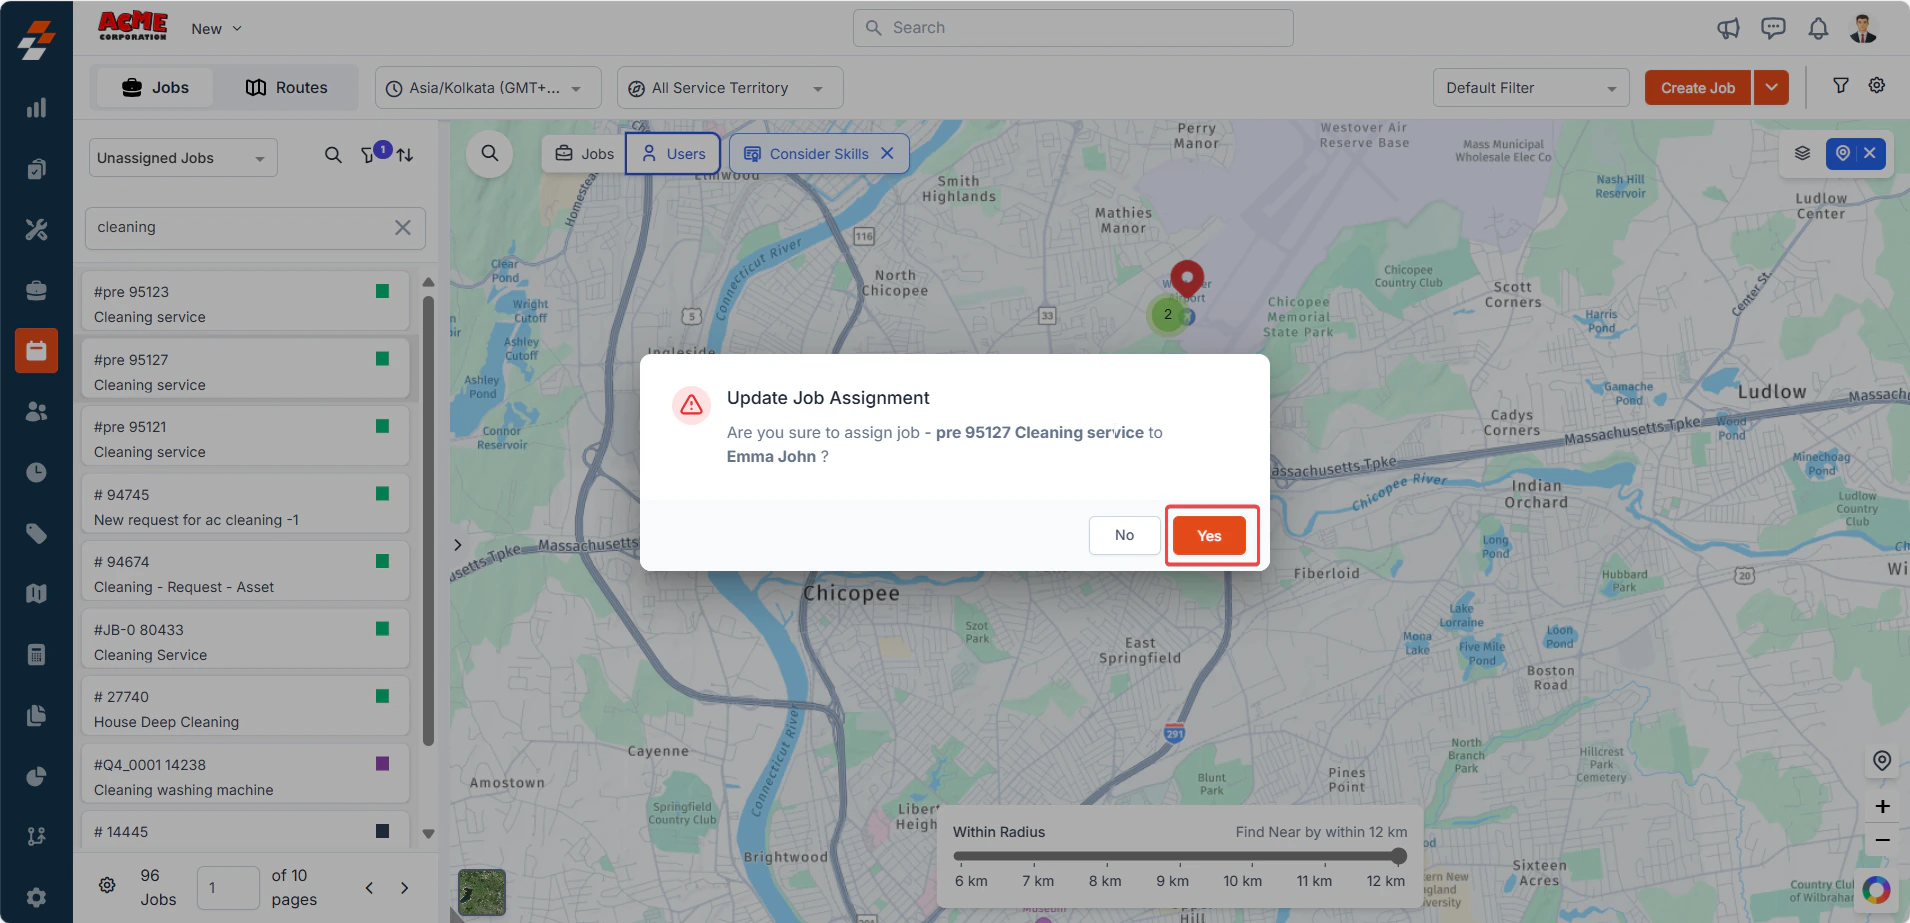The width and height of the screenshot is (1910, 923).
Task: Open the dashboard bar chart sidebar icon
Action: click(36, 108)
